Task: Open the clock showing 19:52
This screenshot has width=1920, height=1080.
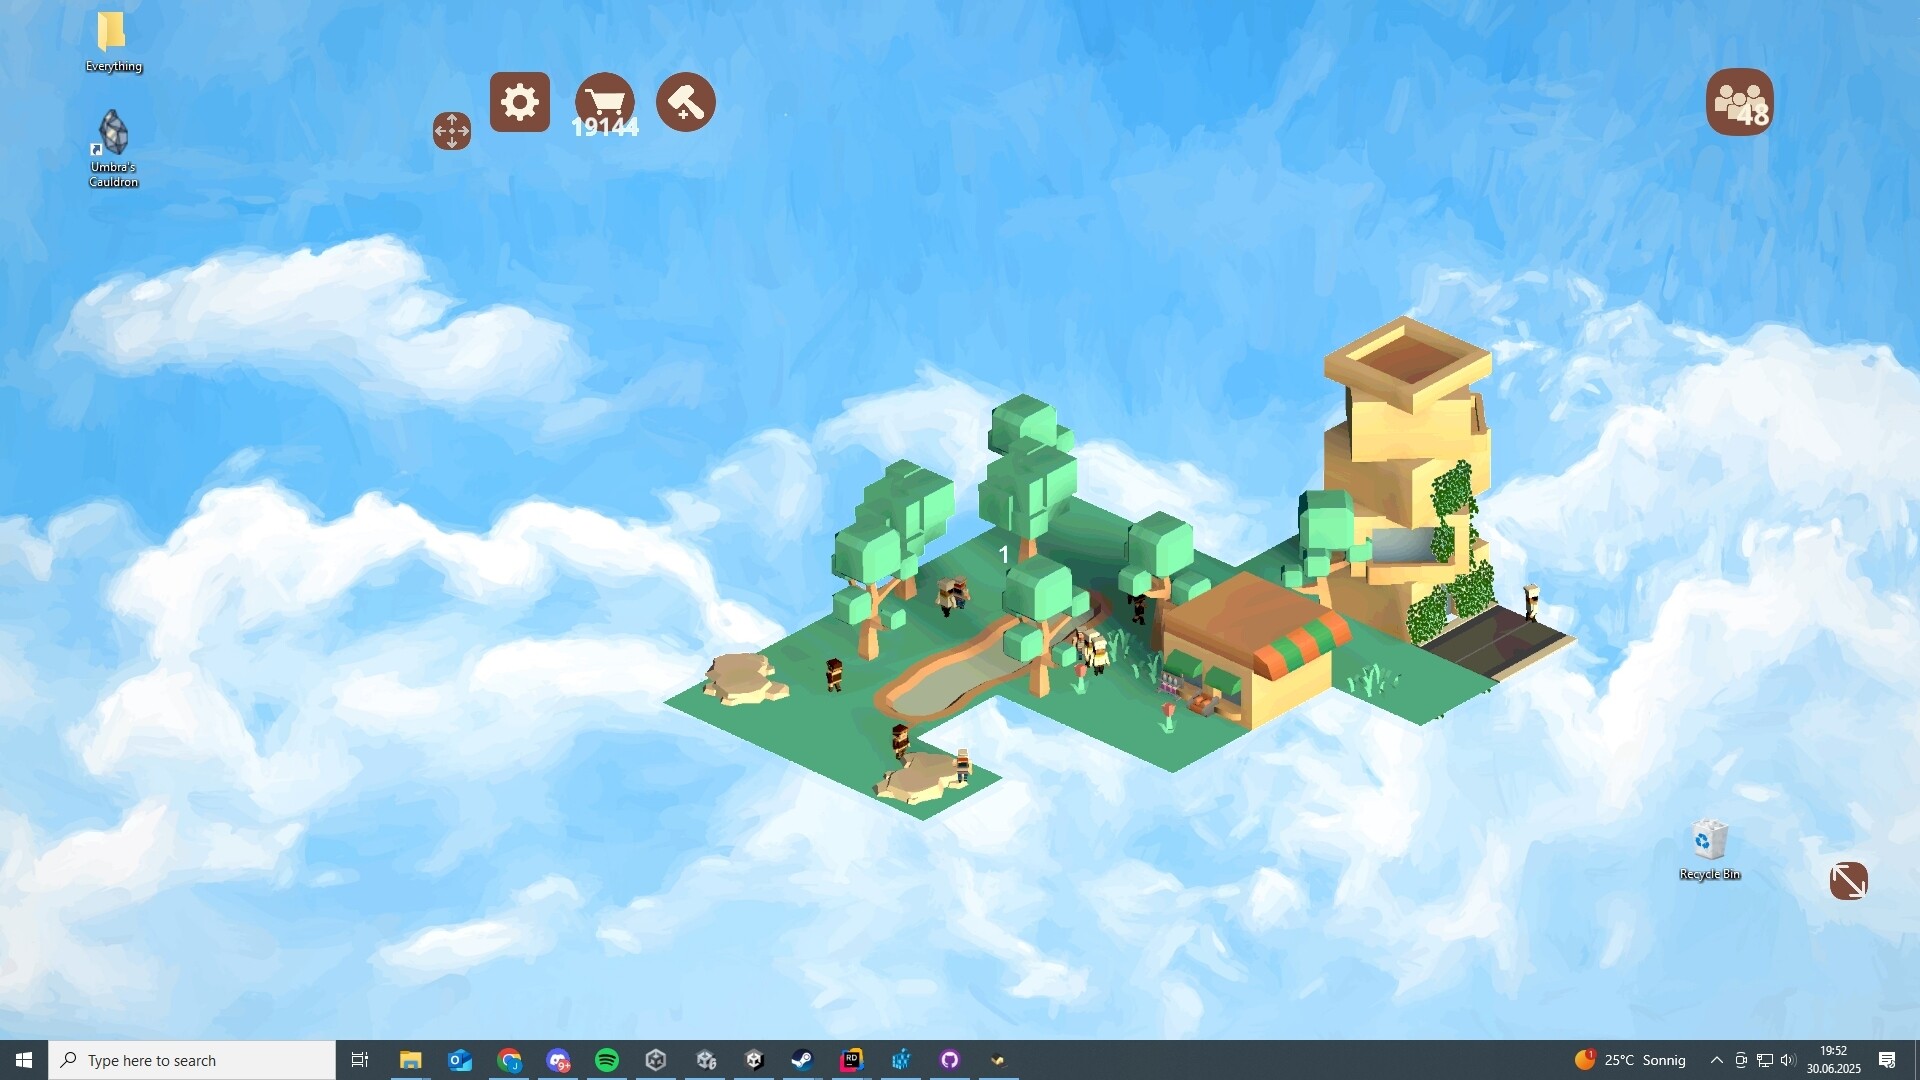Action: click(1834, 1060)
